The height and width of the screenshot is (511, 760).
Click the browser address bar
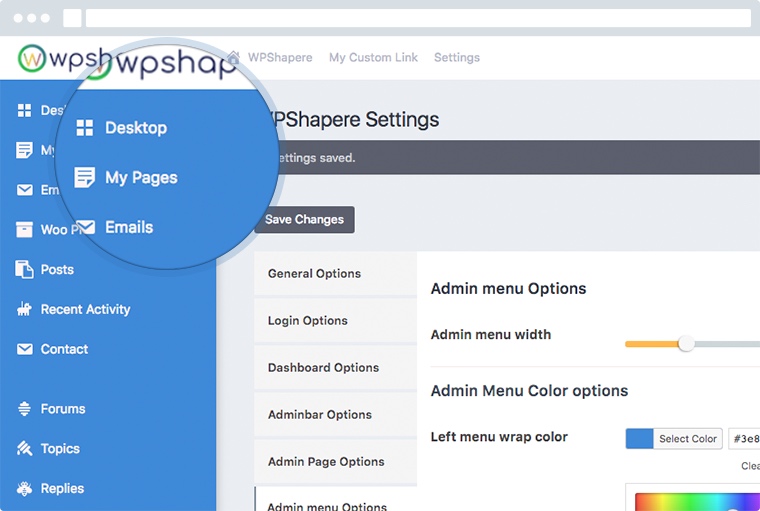coord(418,18)
